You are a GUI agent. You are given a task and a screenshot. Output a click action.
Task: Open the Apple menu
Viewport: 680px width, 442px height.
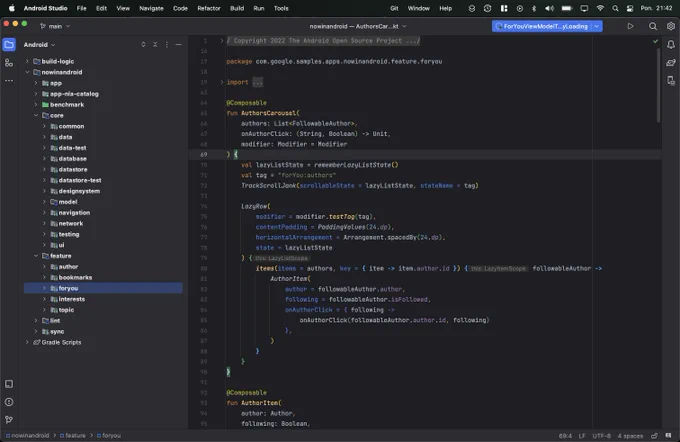tap(12, 8)
